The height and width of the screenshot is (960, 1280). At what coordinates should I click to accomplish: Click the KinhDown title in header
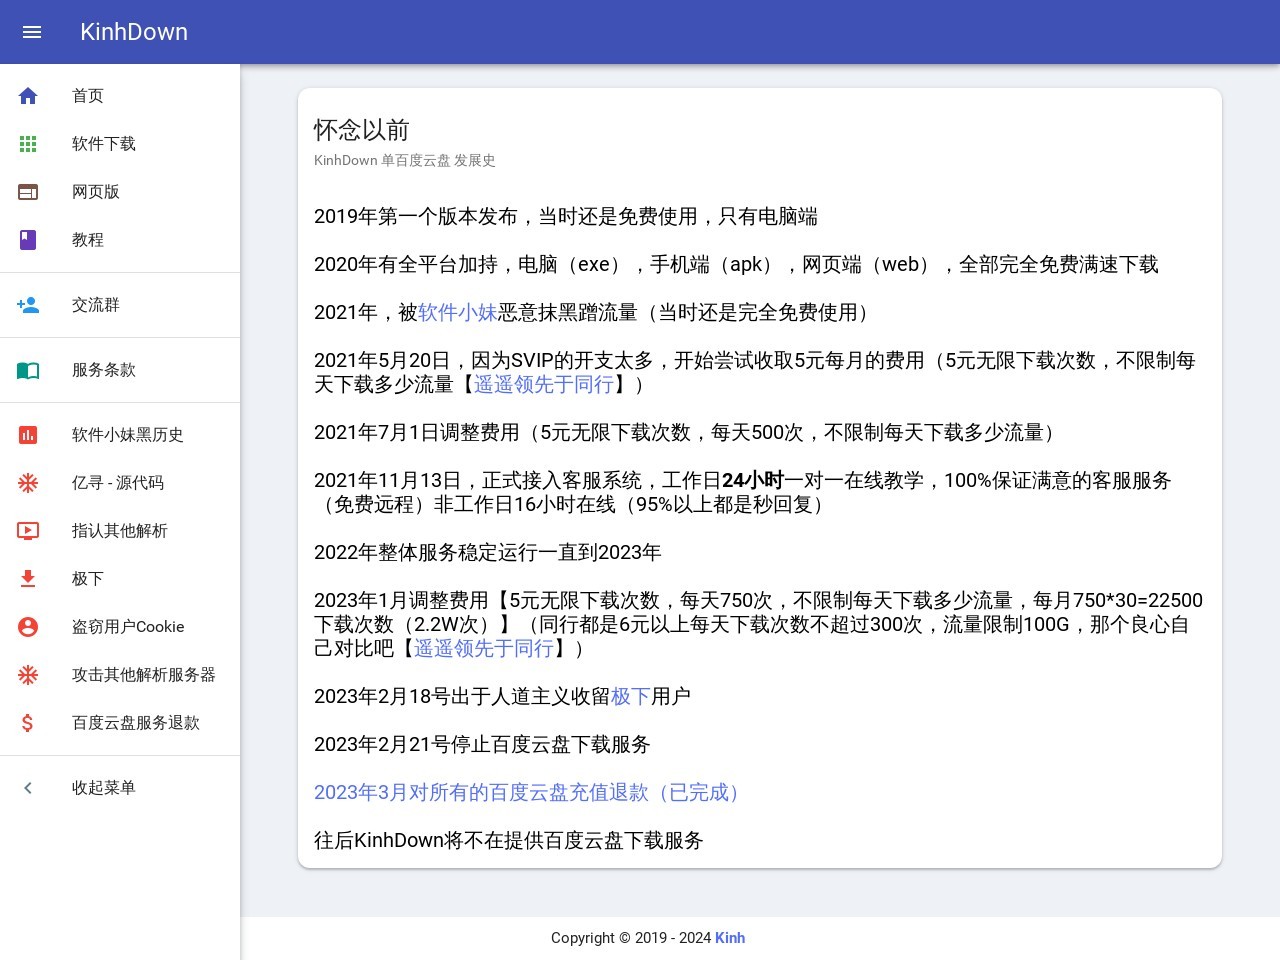(134, 32)
